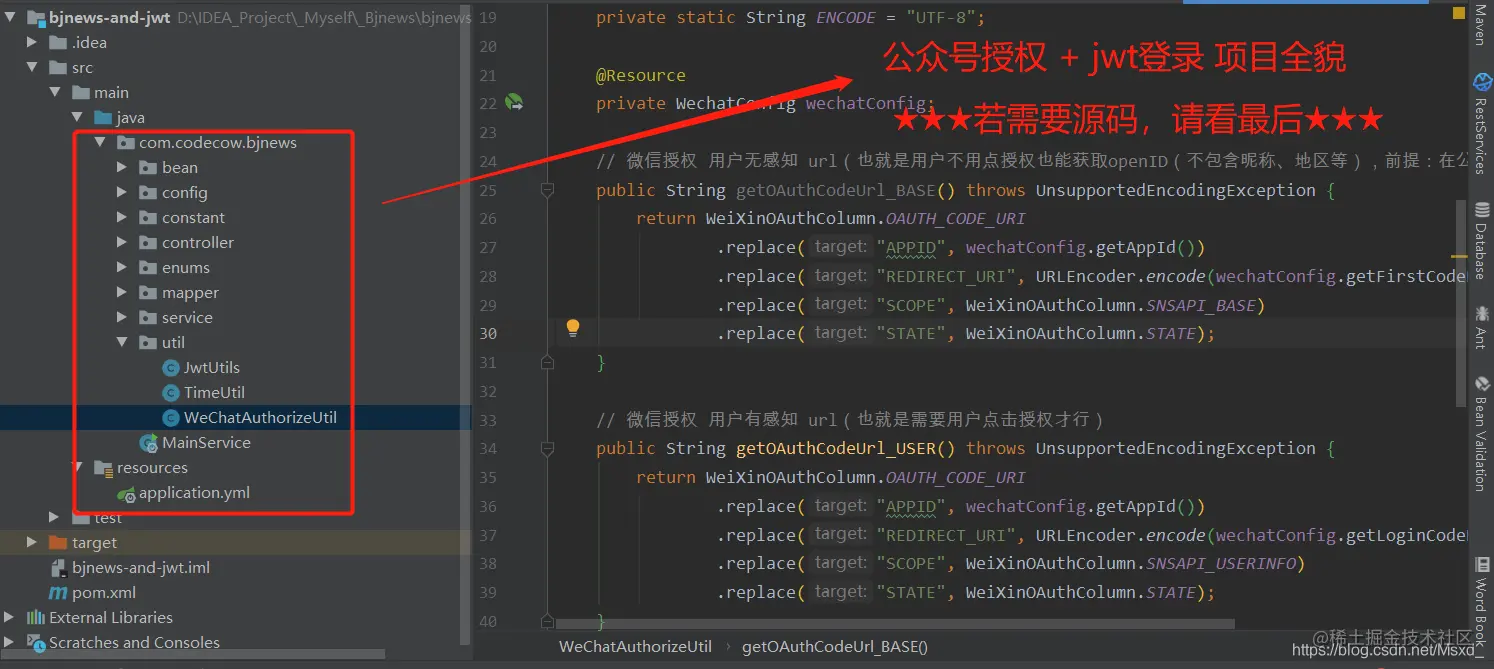Viewport: 1494px width, 669px height.
Task: Click the resources folder icon
Action: click(103, 468)
